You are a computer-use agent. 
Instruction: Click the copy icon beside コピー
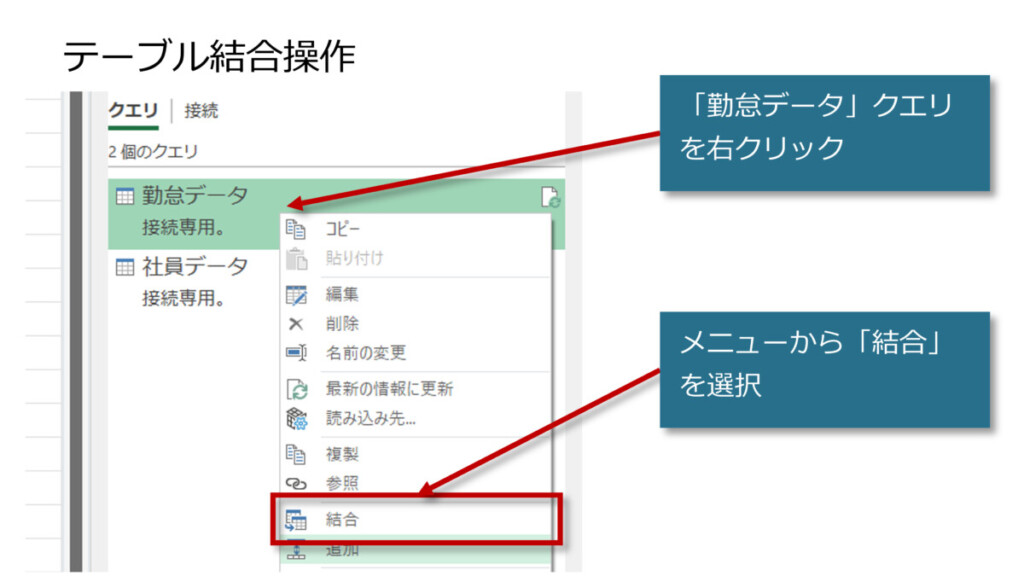pos(296,229)
